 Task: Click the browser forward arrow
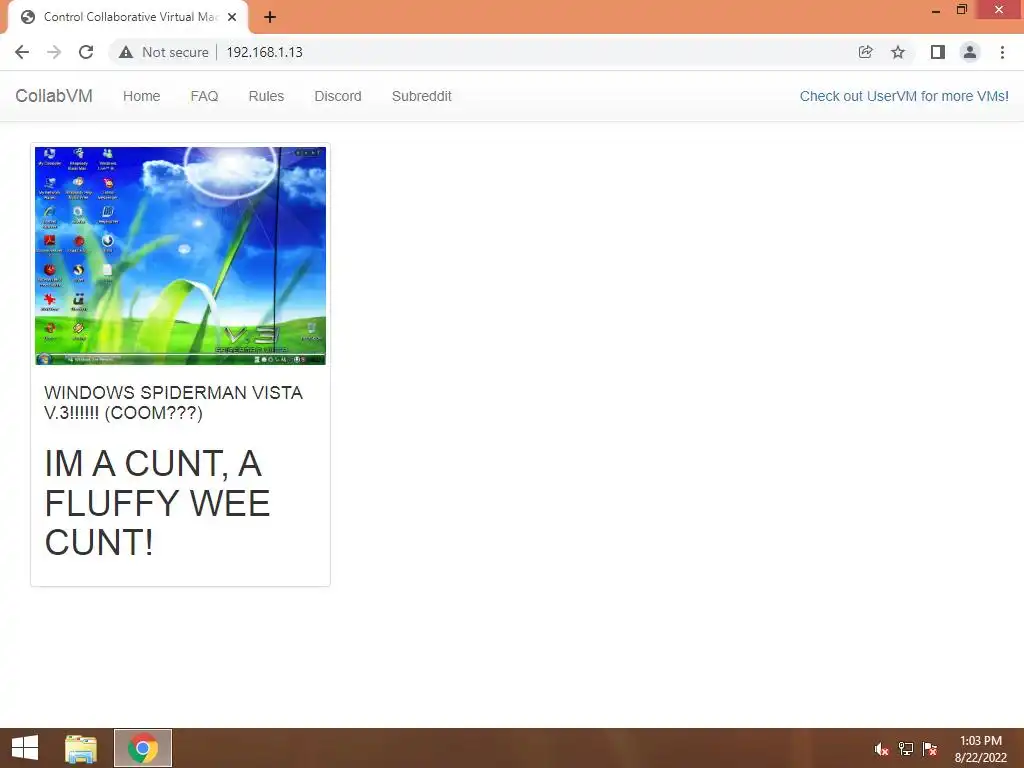click(54, 52)
